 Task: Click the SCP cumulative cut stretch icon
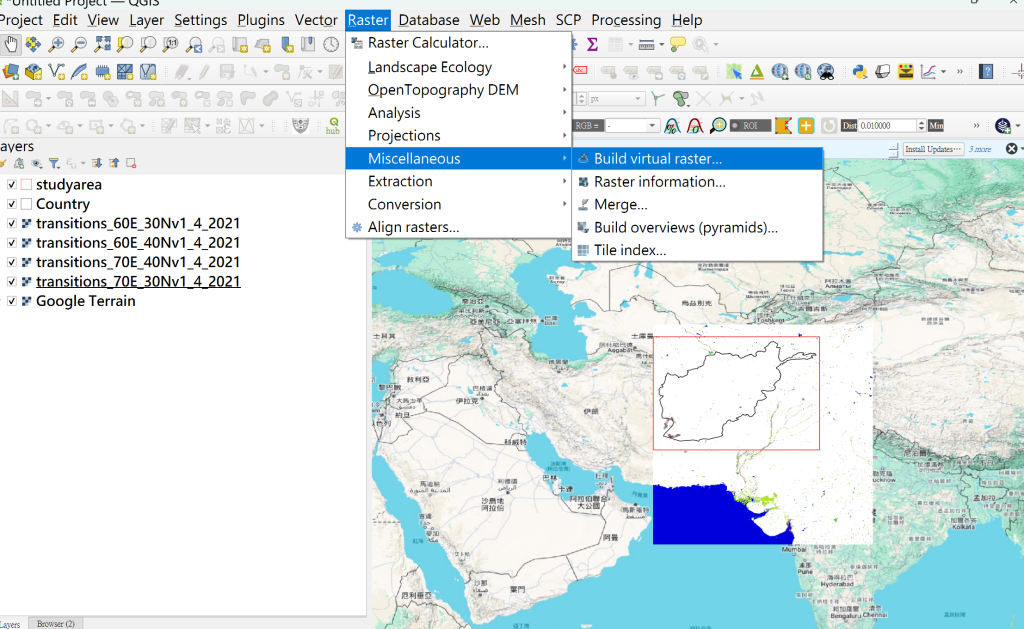click(x=672, y=125)
